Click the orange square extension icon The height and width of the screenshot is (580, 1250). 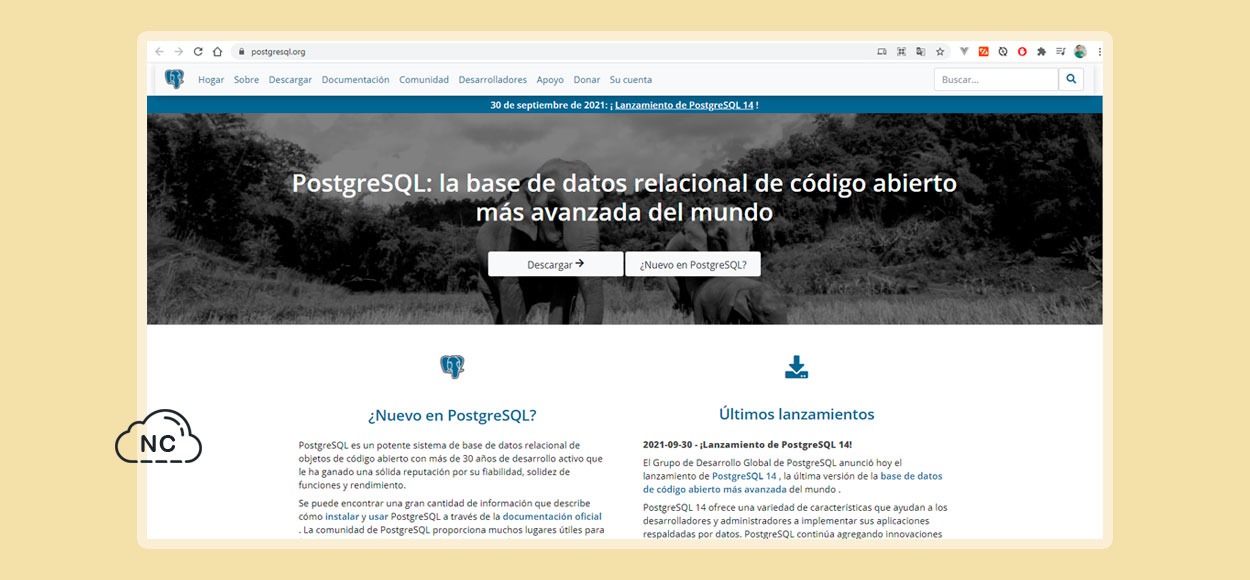click(x=984, y=51)
